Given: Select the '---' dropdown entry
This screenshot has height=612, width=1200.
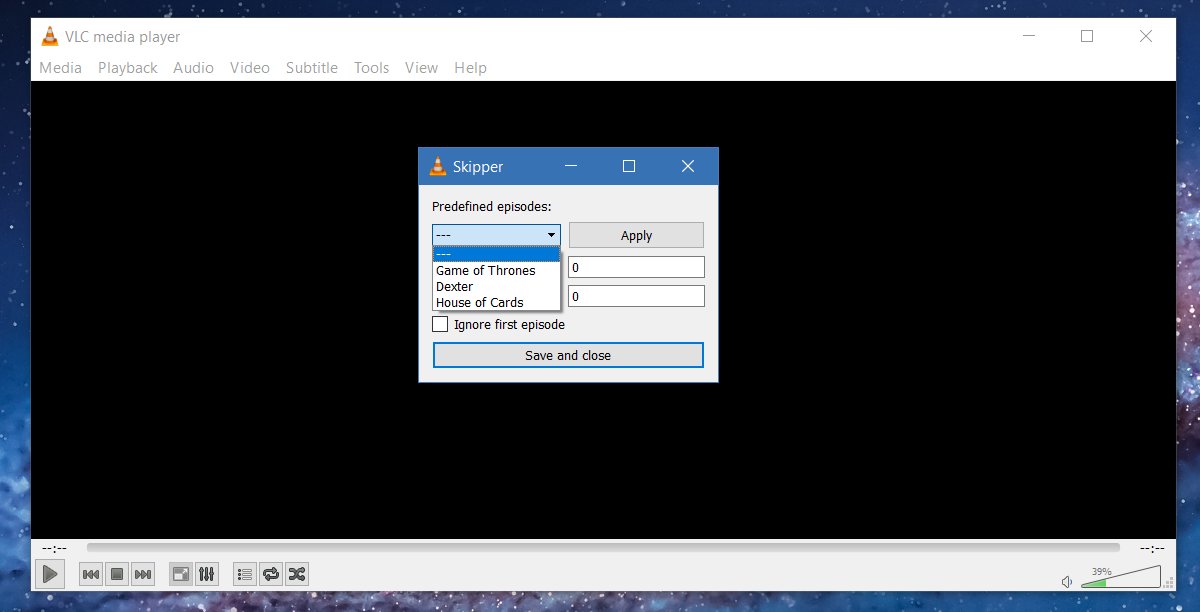Looking at the screenshot, I should pos(496,254).
